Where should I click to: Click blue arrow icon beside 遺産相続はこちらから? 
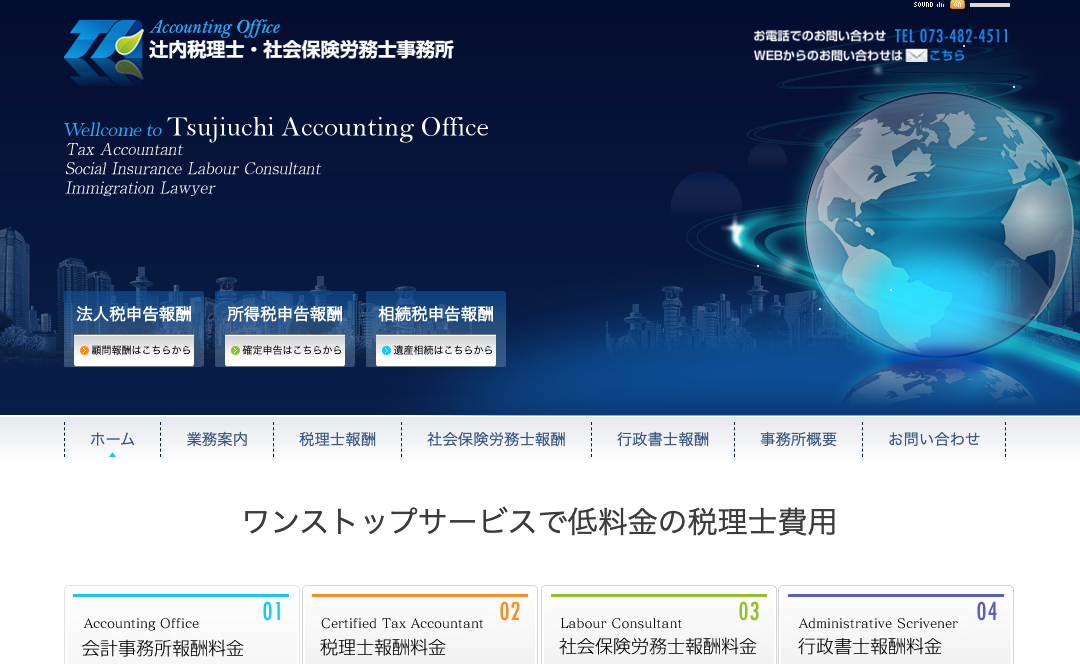tap(386, 351)
